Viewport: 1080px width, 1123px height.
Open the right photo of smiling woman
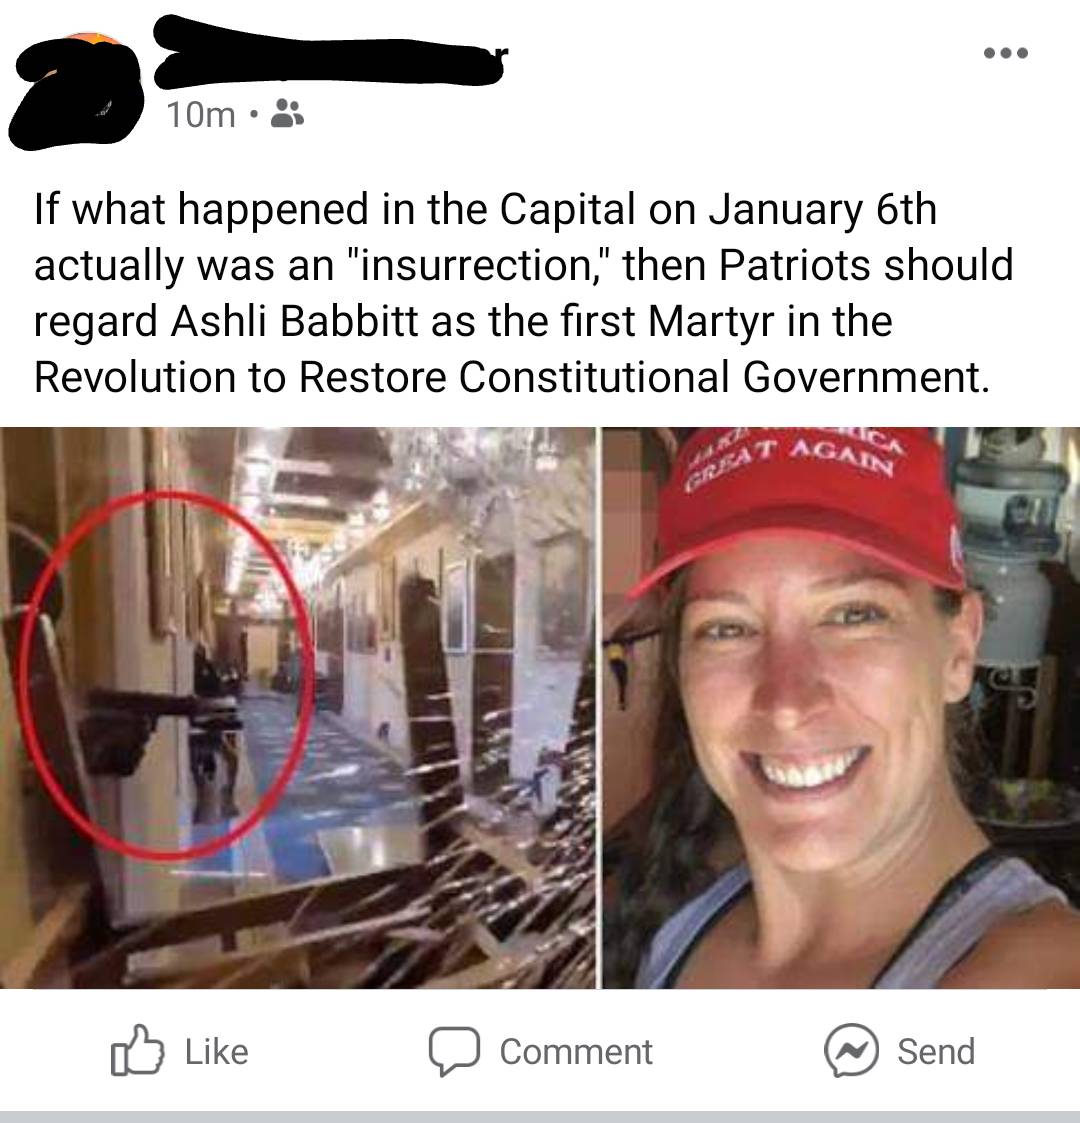[841, 708]
